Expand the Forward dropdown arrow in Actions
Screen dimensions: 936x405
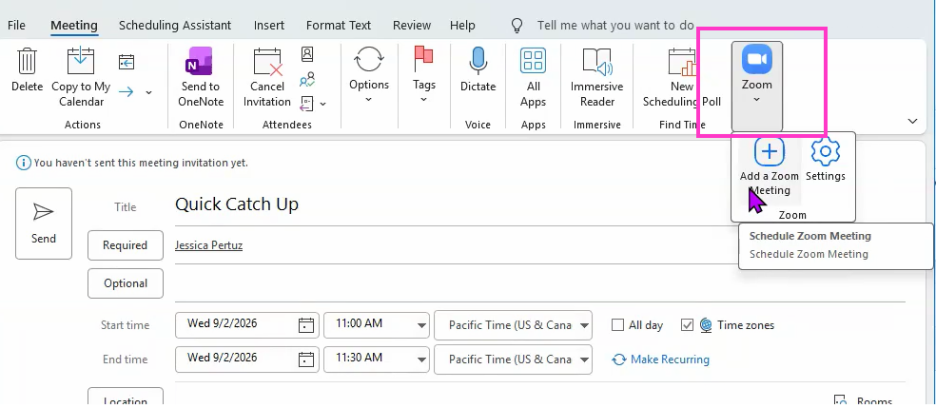coord(149,93)
